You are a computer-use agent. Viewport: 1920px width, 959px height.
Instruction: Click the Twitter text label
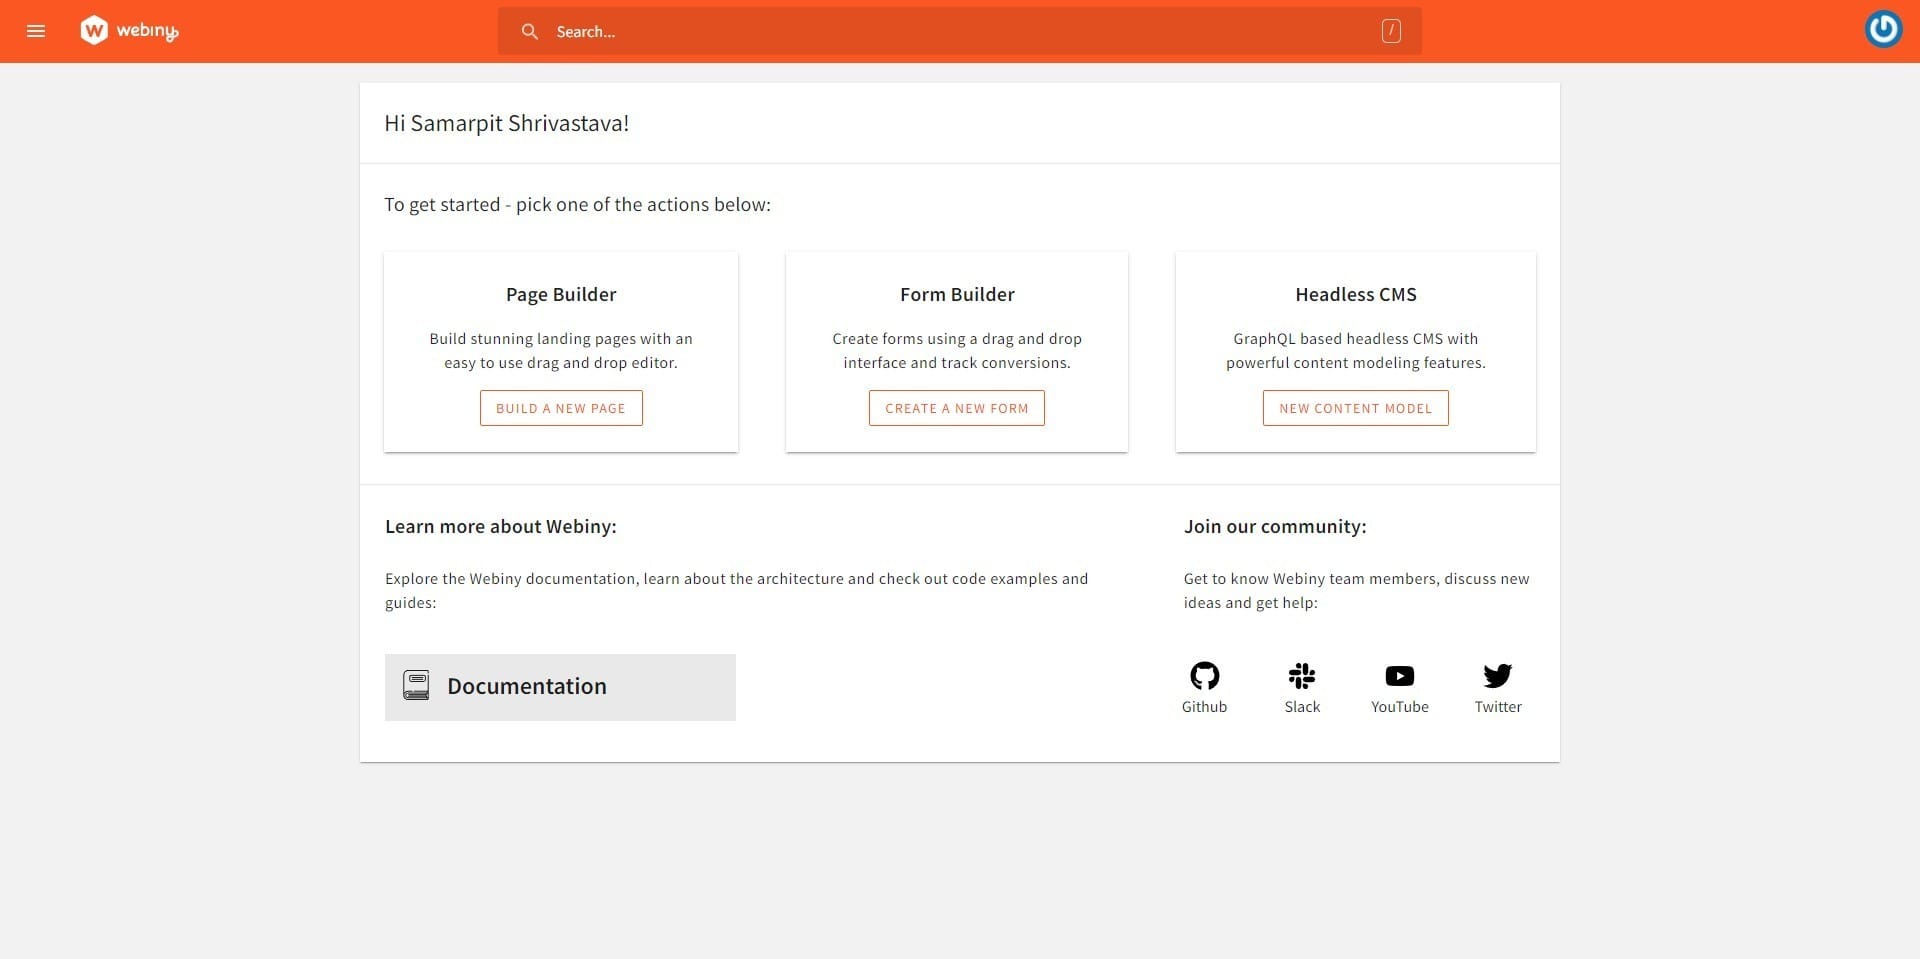(1497, 707)
